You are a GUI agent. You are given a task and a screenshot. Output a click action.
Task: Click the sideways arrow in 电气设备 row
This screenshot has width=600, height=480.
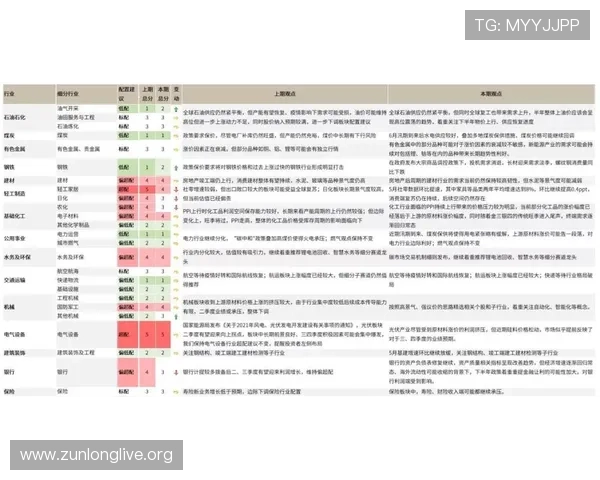coord(176,335)
